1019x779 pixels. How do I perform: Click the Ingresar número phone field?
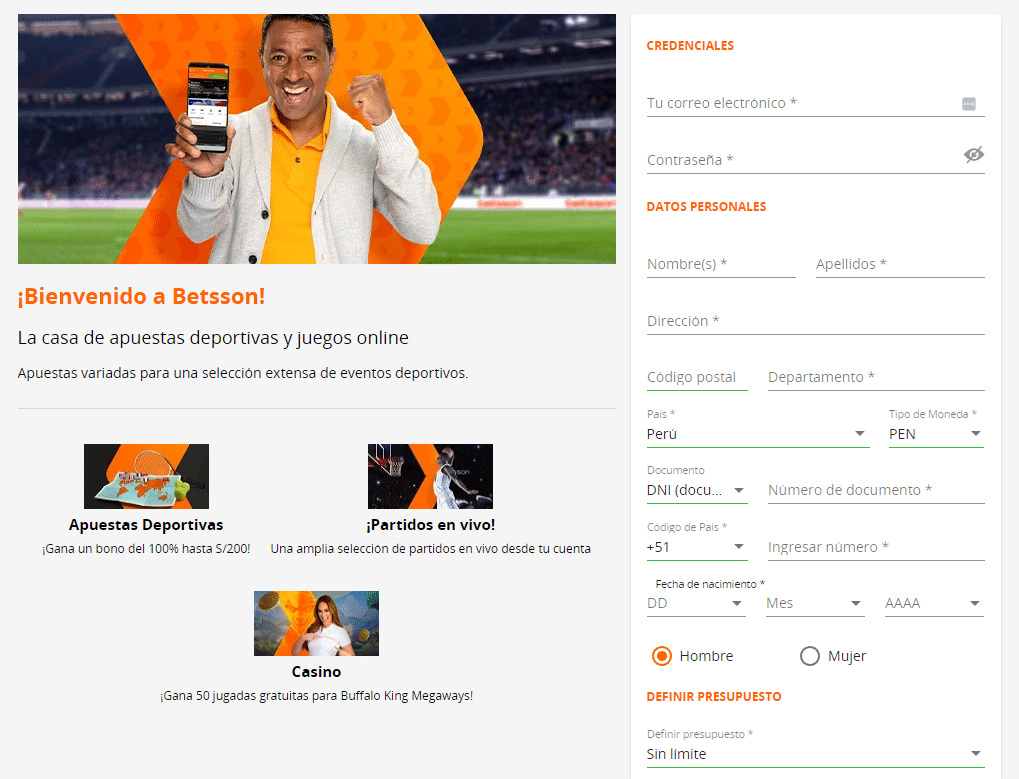pos(876,547)
